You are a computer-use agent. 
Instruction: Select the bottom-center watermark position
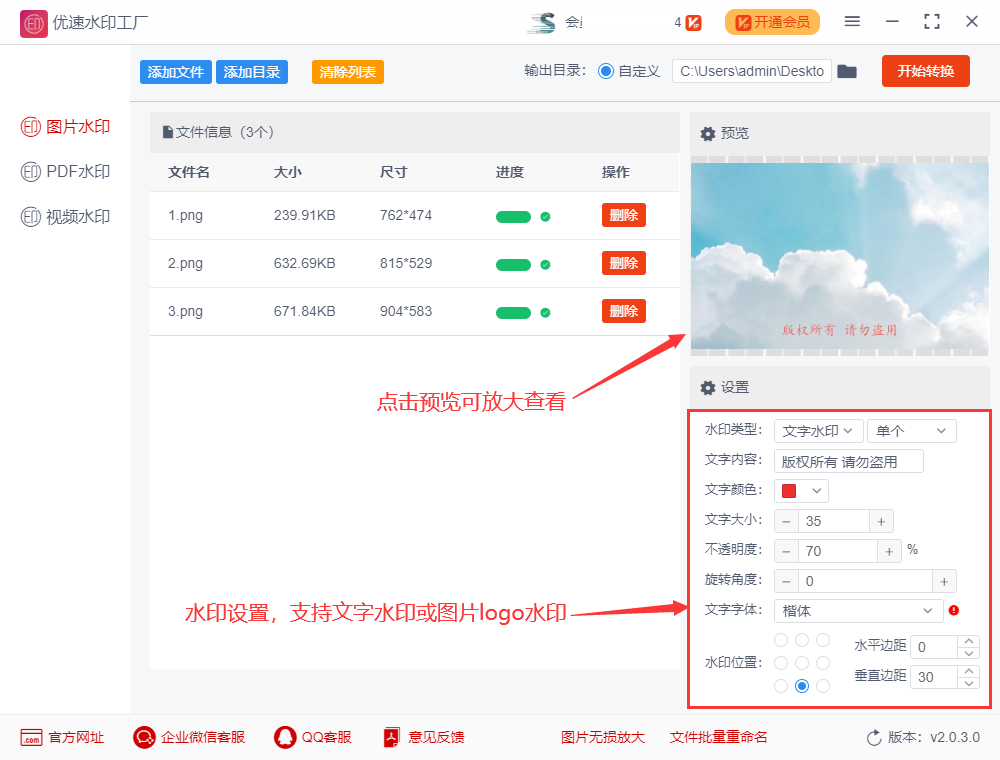click(x=802, y=685)
